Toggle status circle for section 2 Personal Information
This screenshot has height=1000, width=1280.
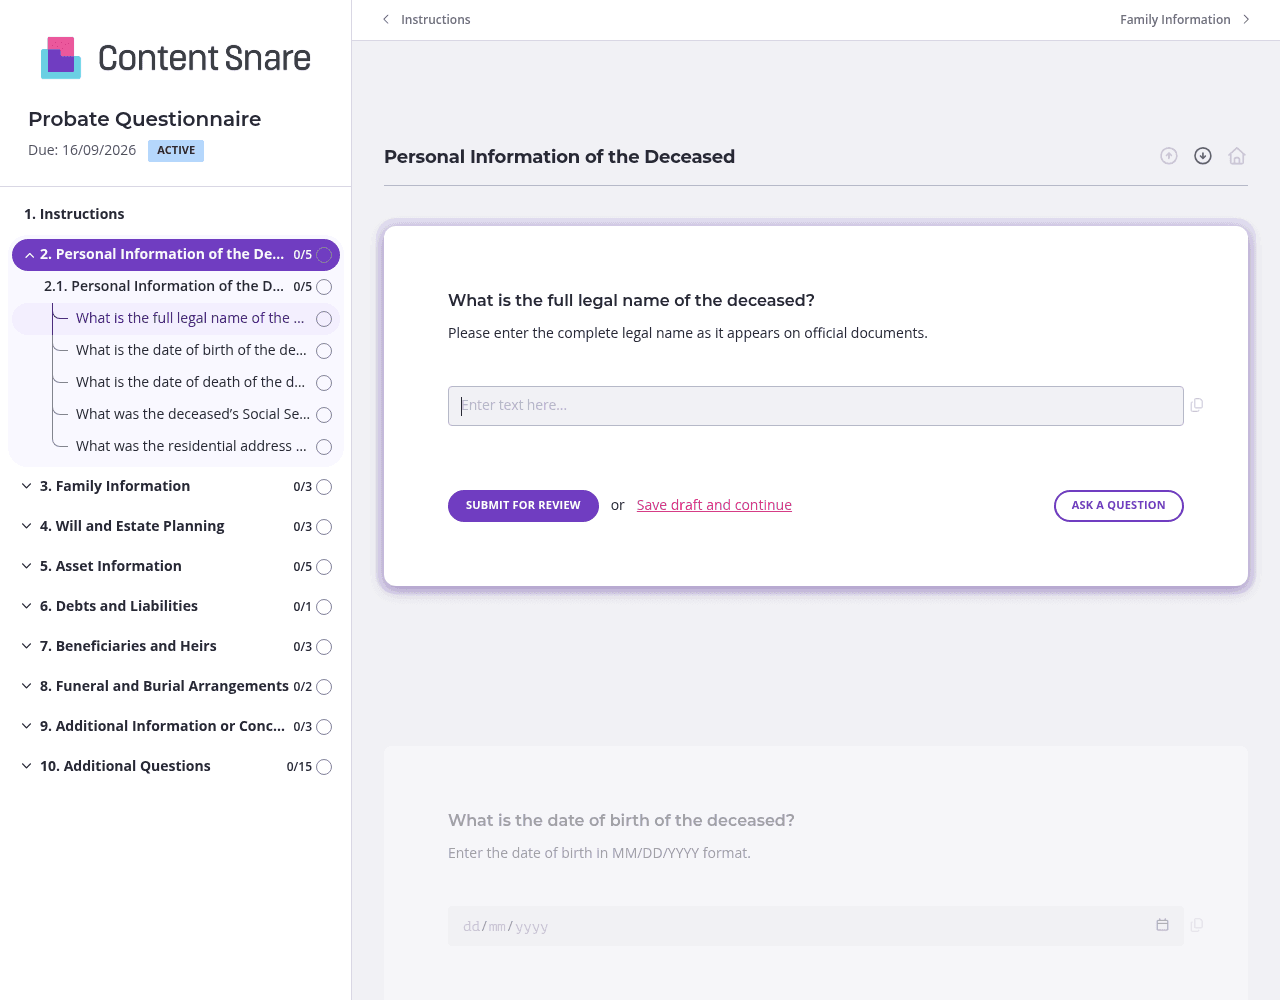324,255
